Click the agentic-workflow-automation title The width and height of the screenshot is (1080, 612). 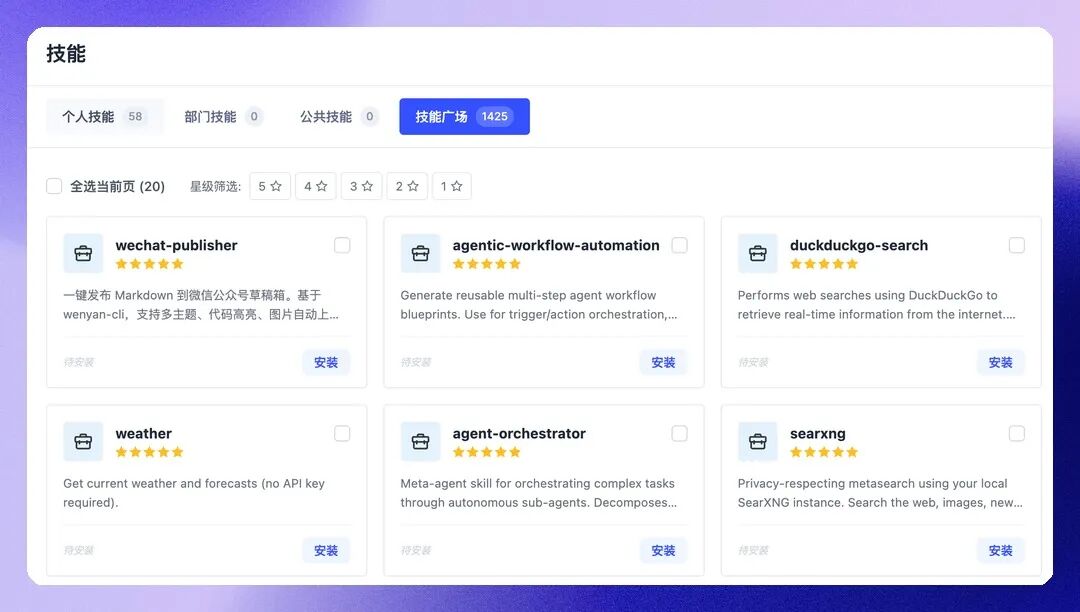(x=556, y=245)
